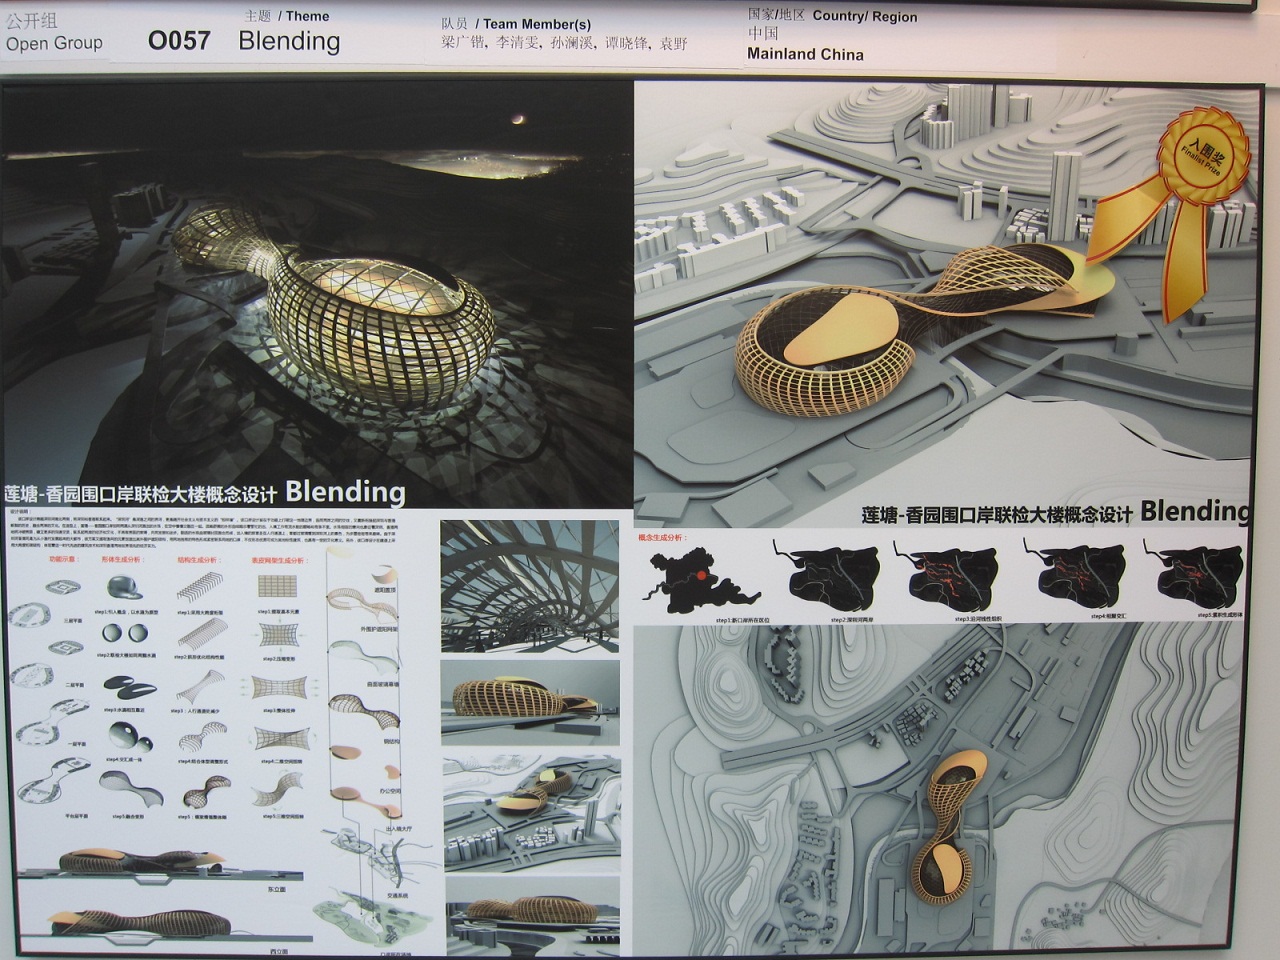Click the Open Group label
1280x960 pixels.
click(x=54, y=43)
